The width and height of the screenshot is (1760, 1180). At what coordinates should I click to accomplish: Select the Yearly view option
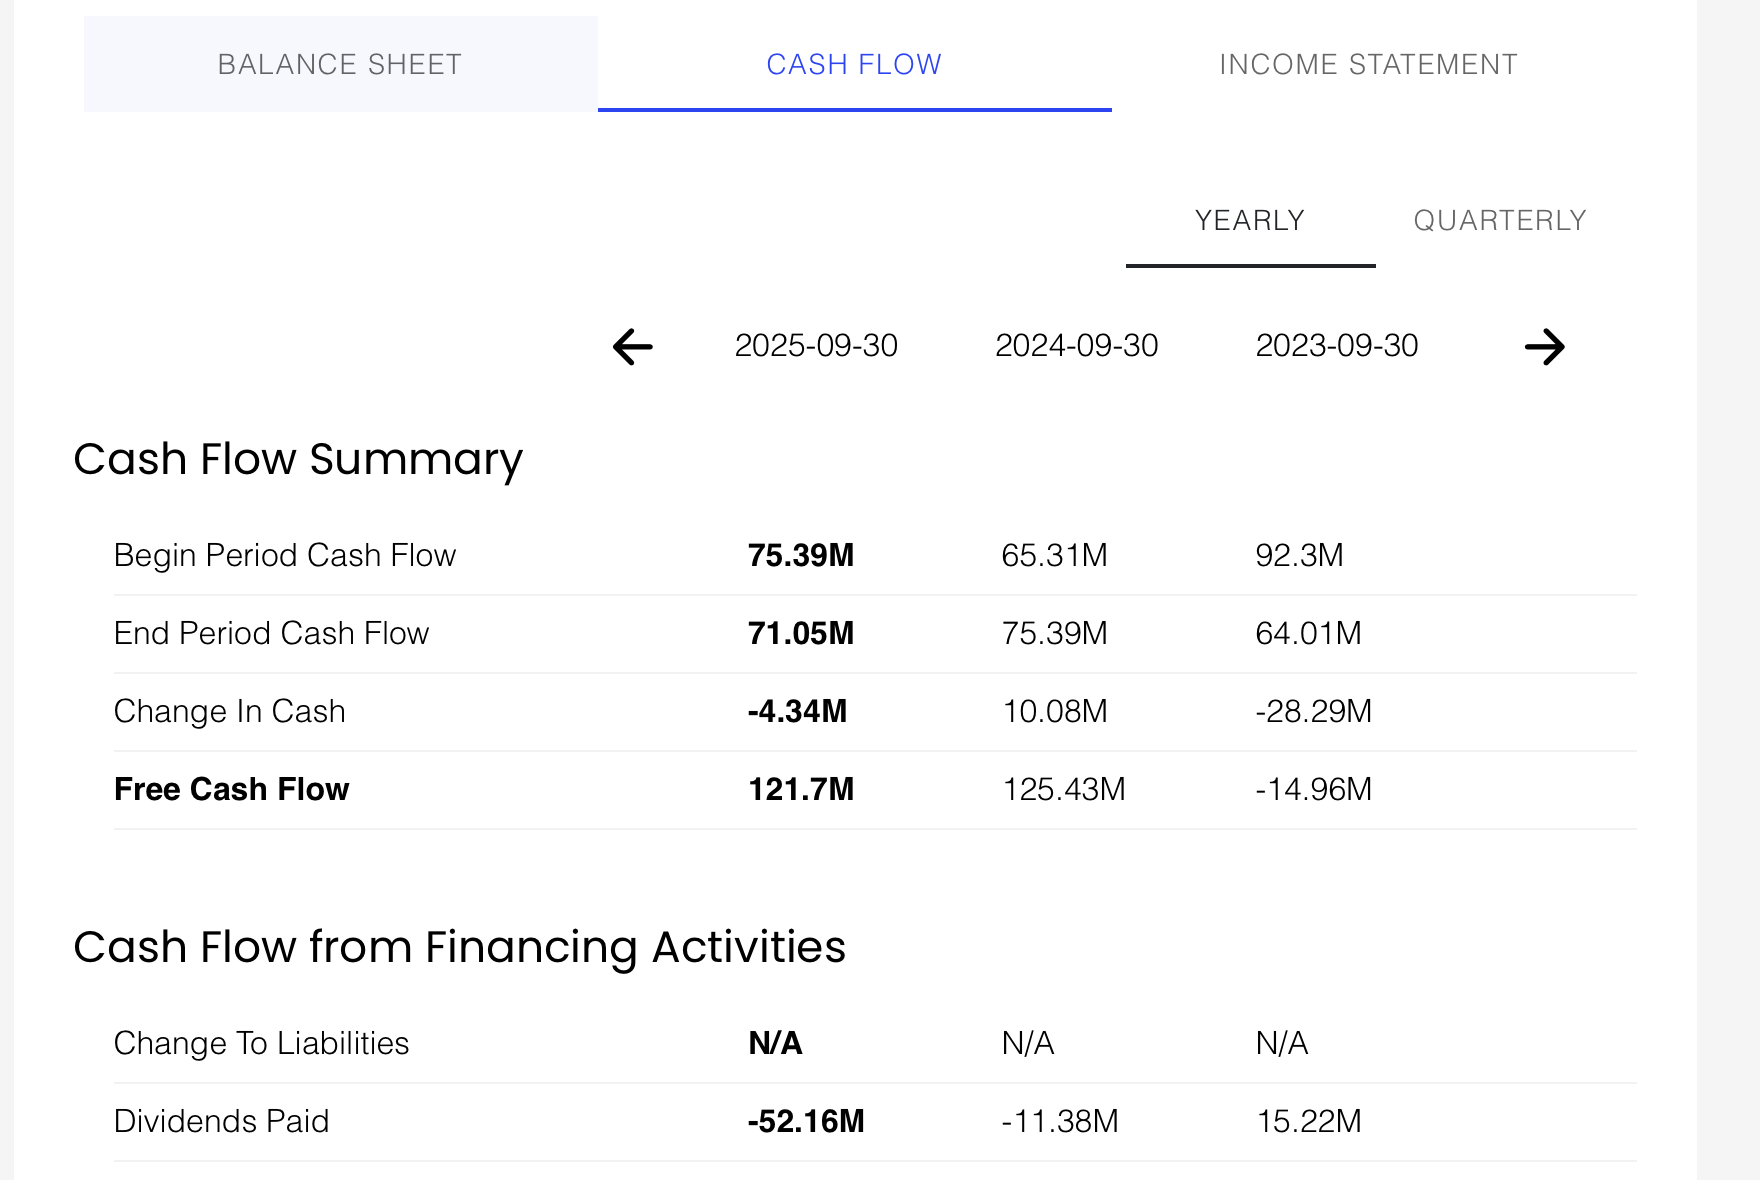pos(1250,220)
